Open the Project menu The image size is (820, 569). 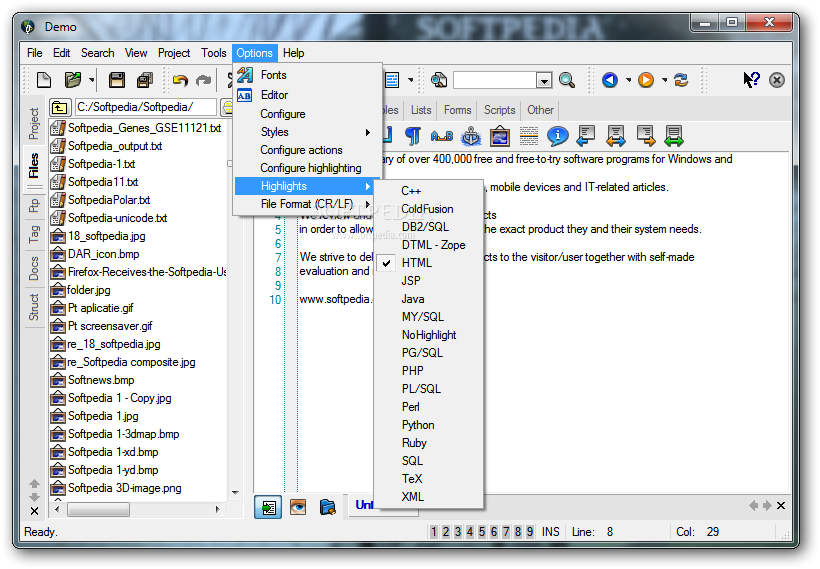point(174,53)
